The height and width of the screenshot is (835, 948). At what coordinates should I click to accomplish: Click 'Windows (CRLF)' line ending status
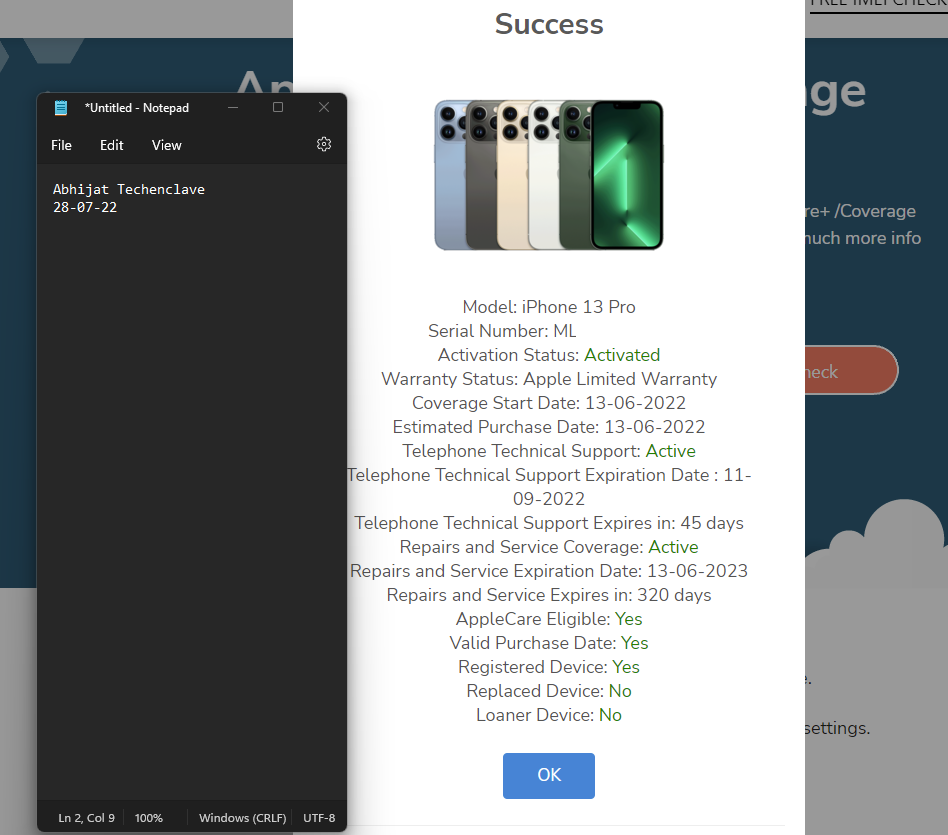pos(242,818)
